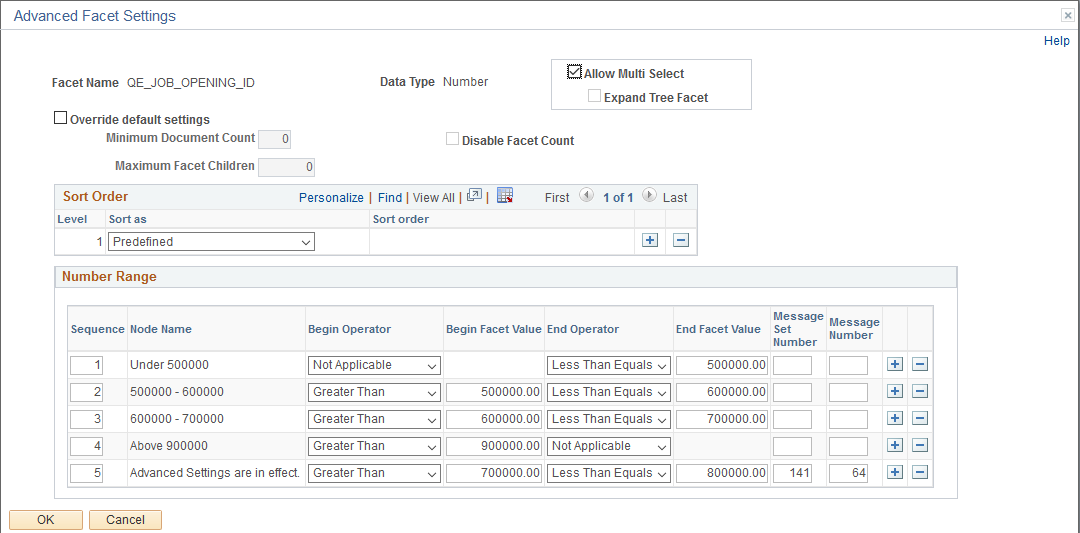Delete the 500000 - 600000 range row
This screenshot has height=533, width=1080.
coord(920,391)
